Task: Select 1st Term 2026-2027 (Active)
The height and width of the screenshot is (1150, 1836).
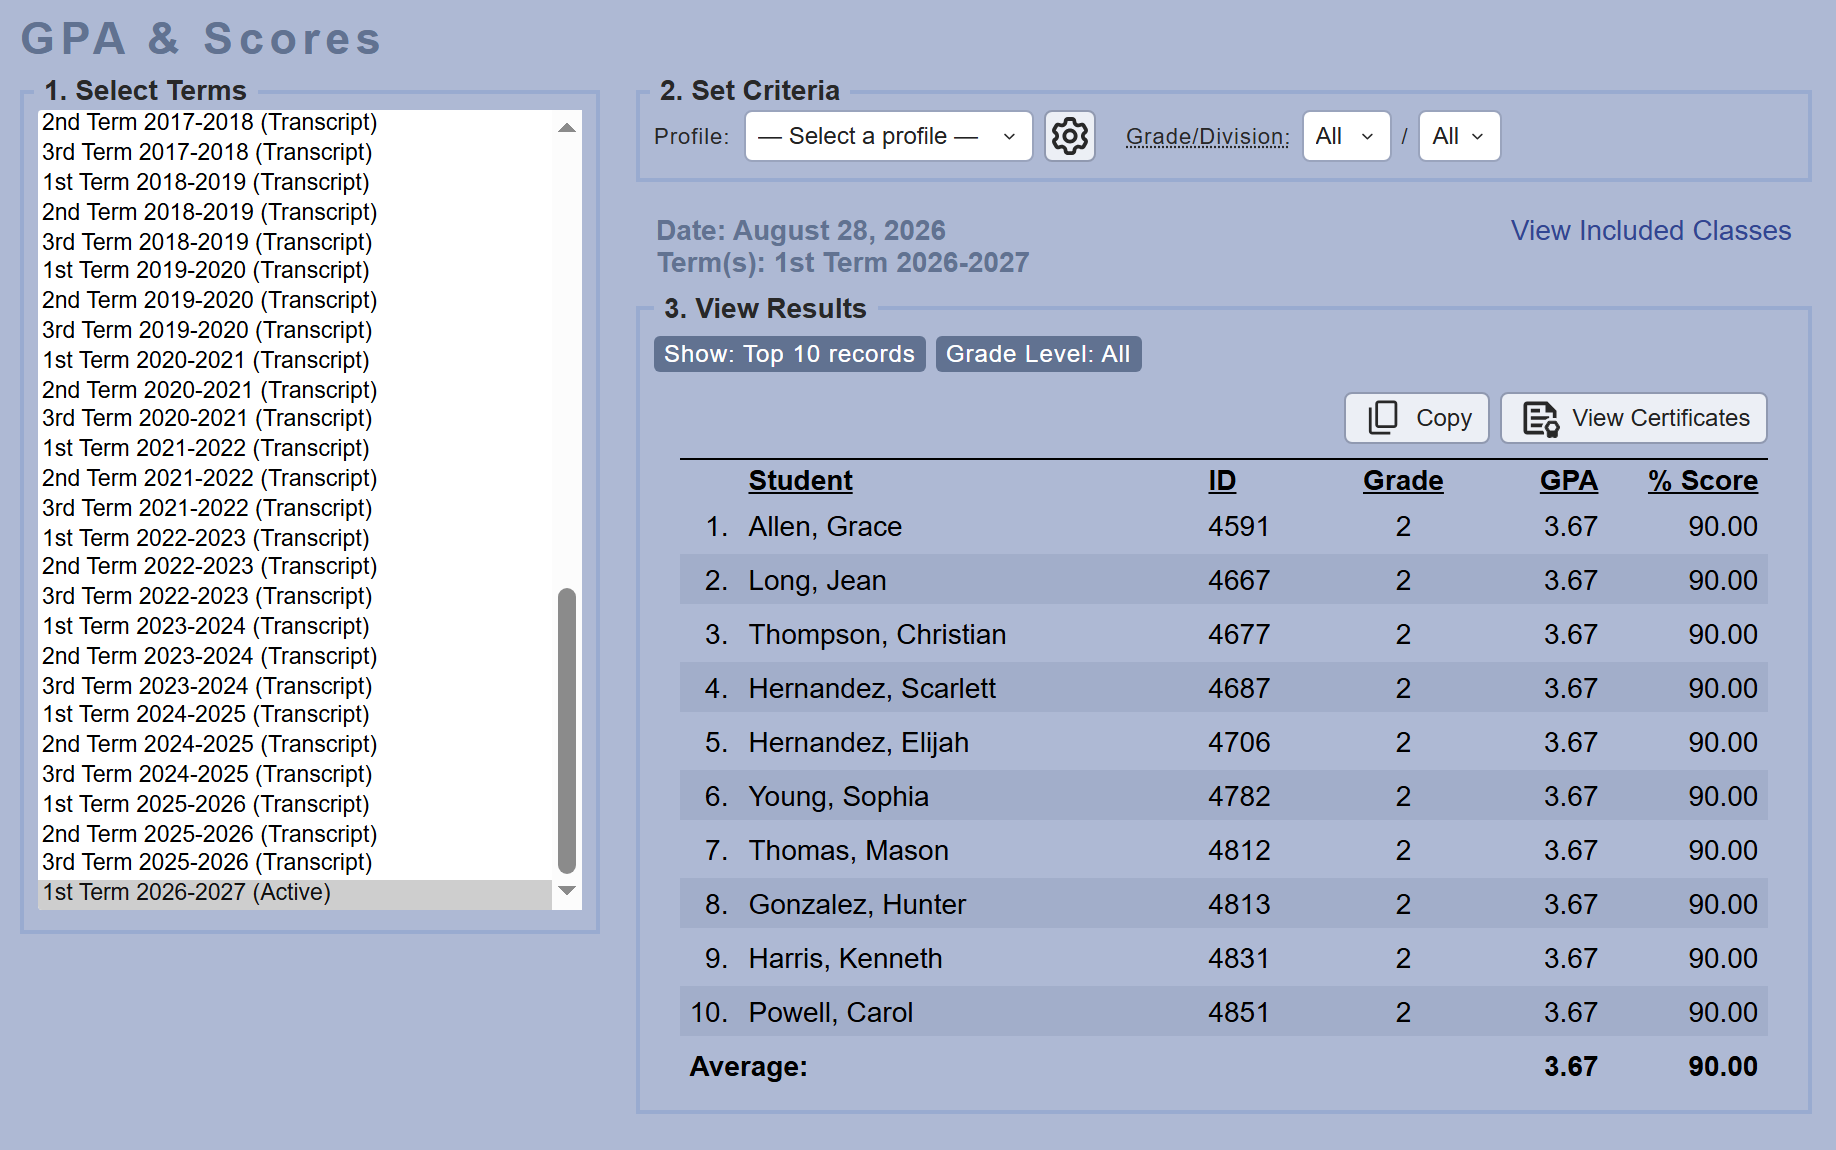Action: (x=295, y=892)
